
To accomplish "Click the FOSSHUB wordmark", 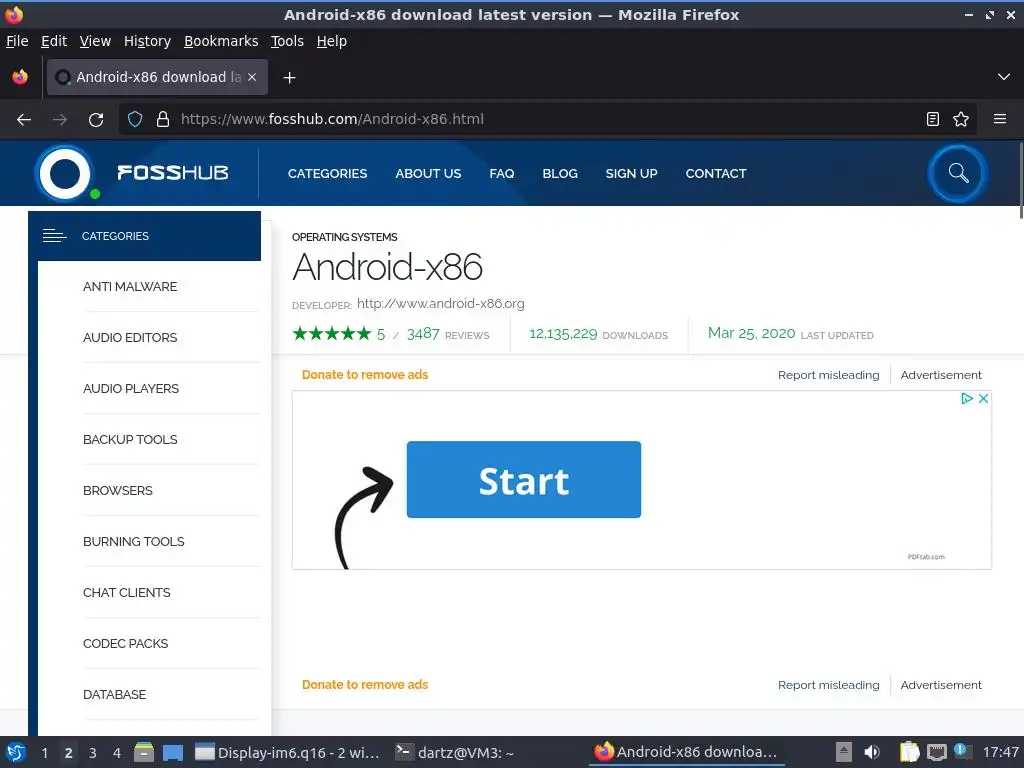I will (x=172, y=172).
